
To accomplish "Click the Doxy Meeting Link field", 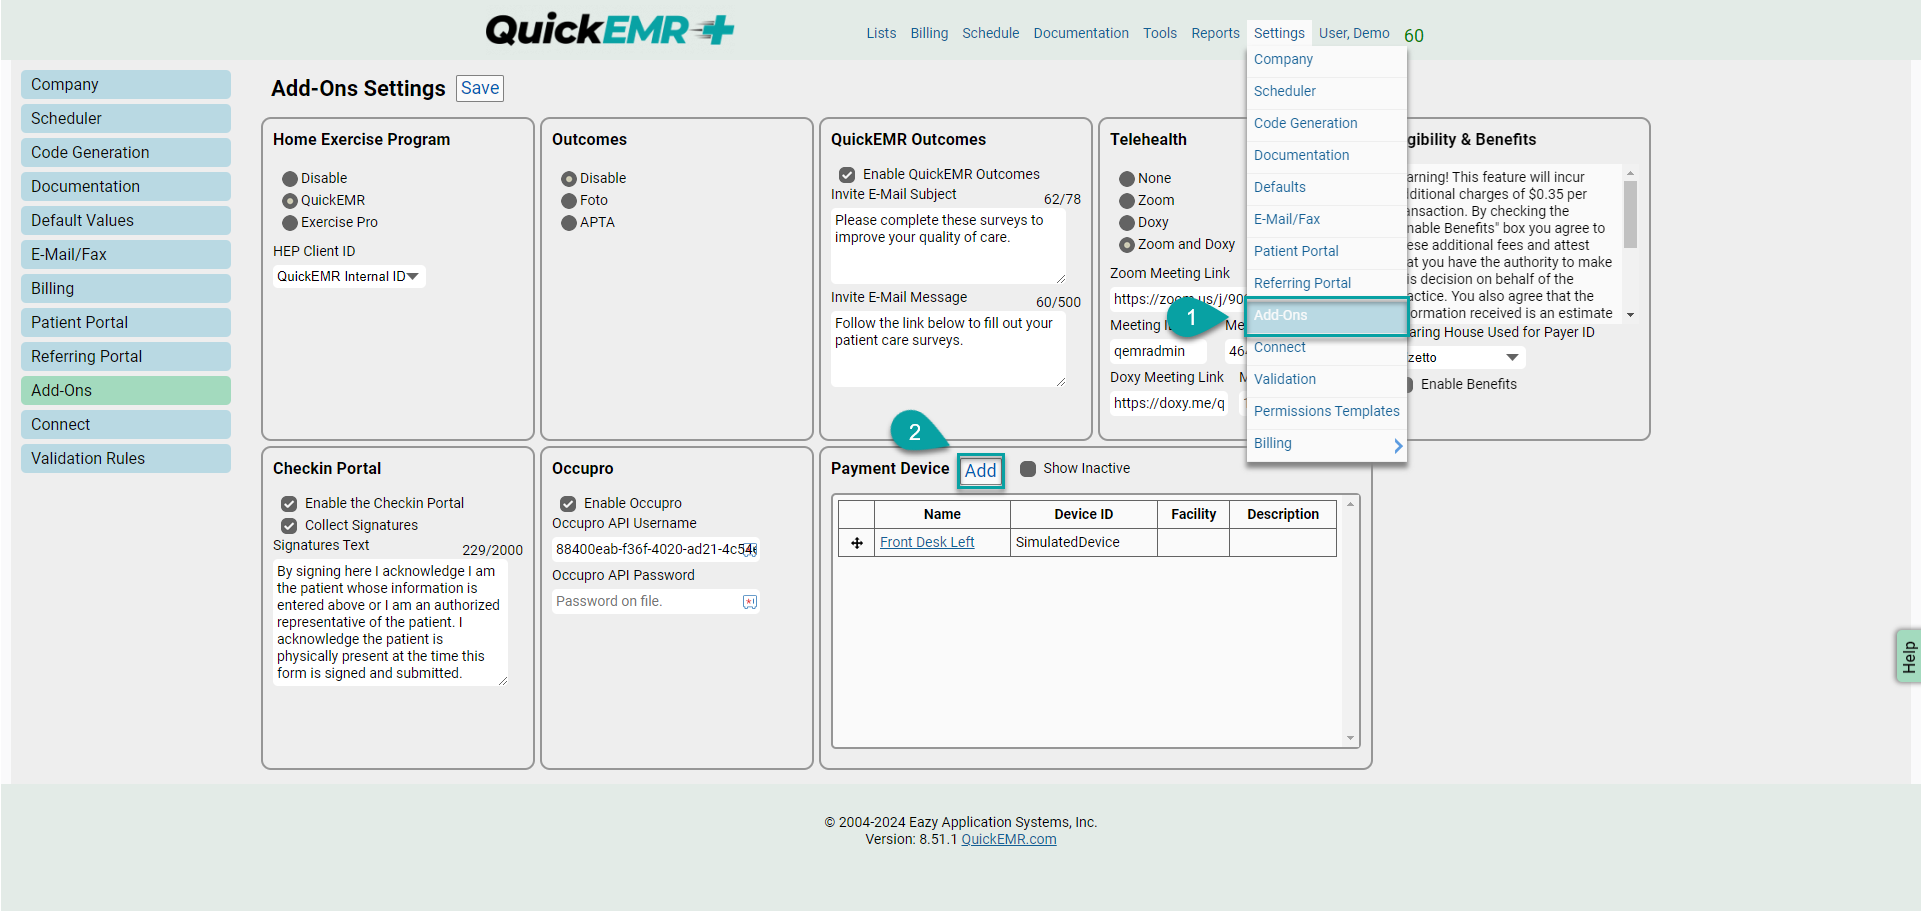I will coord(1170,404).
